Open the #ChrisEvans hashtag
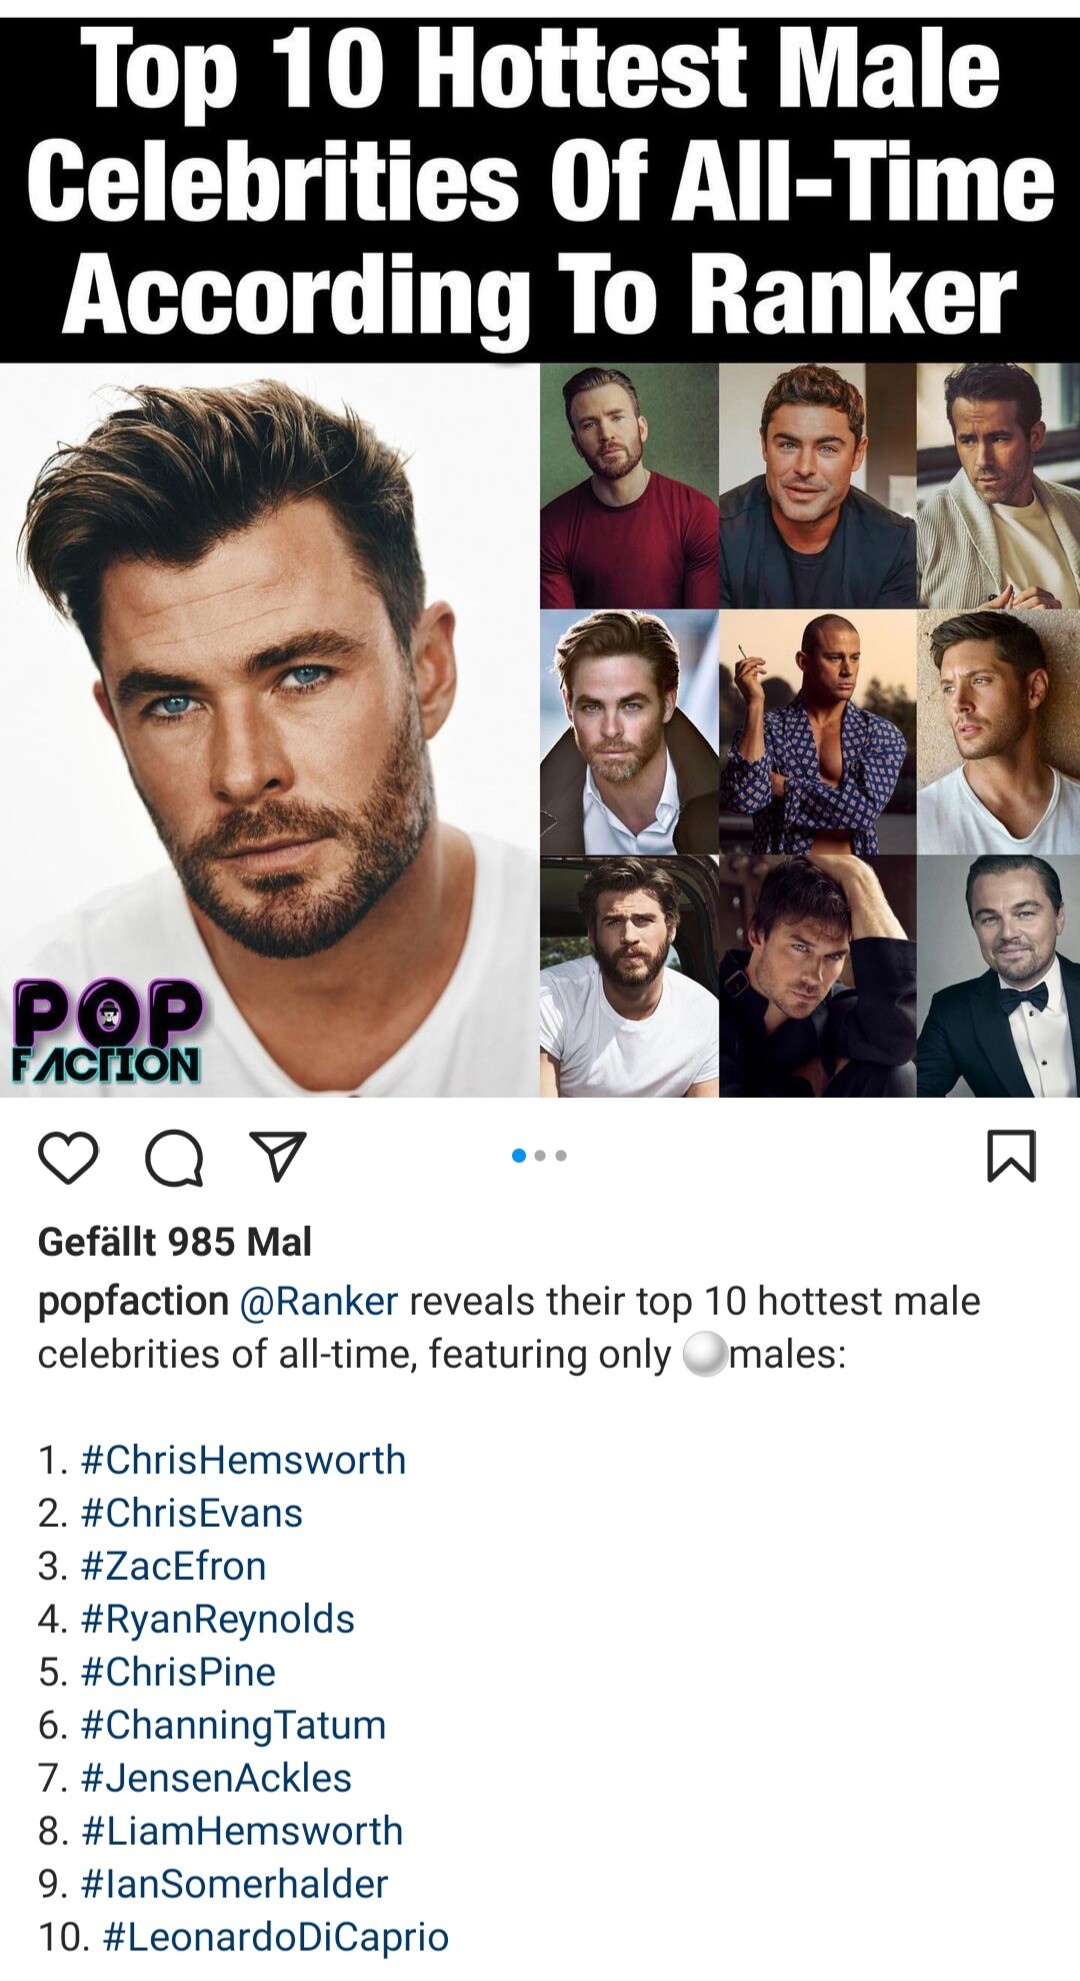 [191, 1513]
